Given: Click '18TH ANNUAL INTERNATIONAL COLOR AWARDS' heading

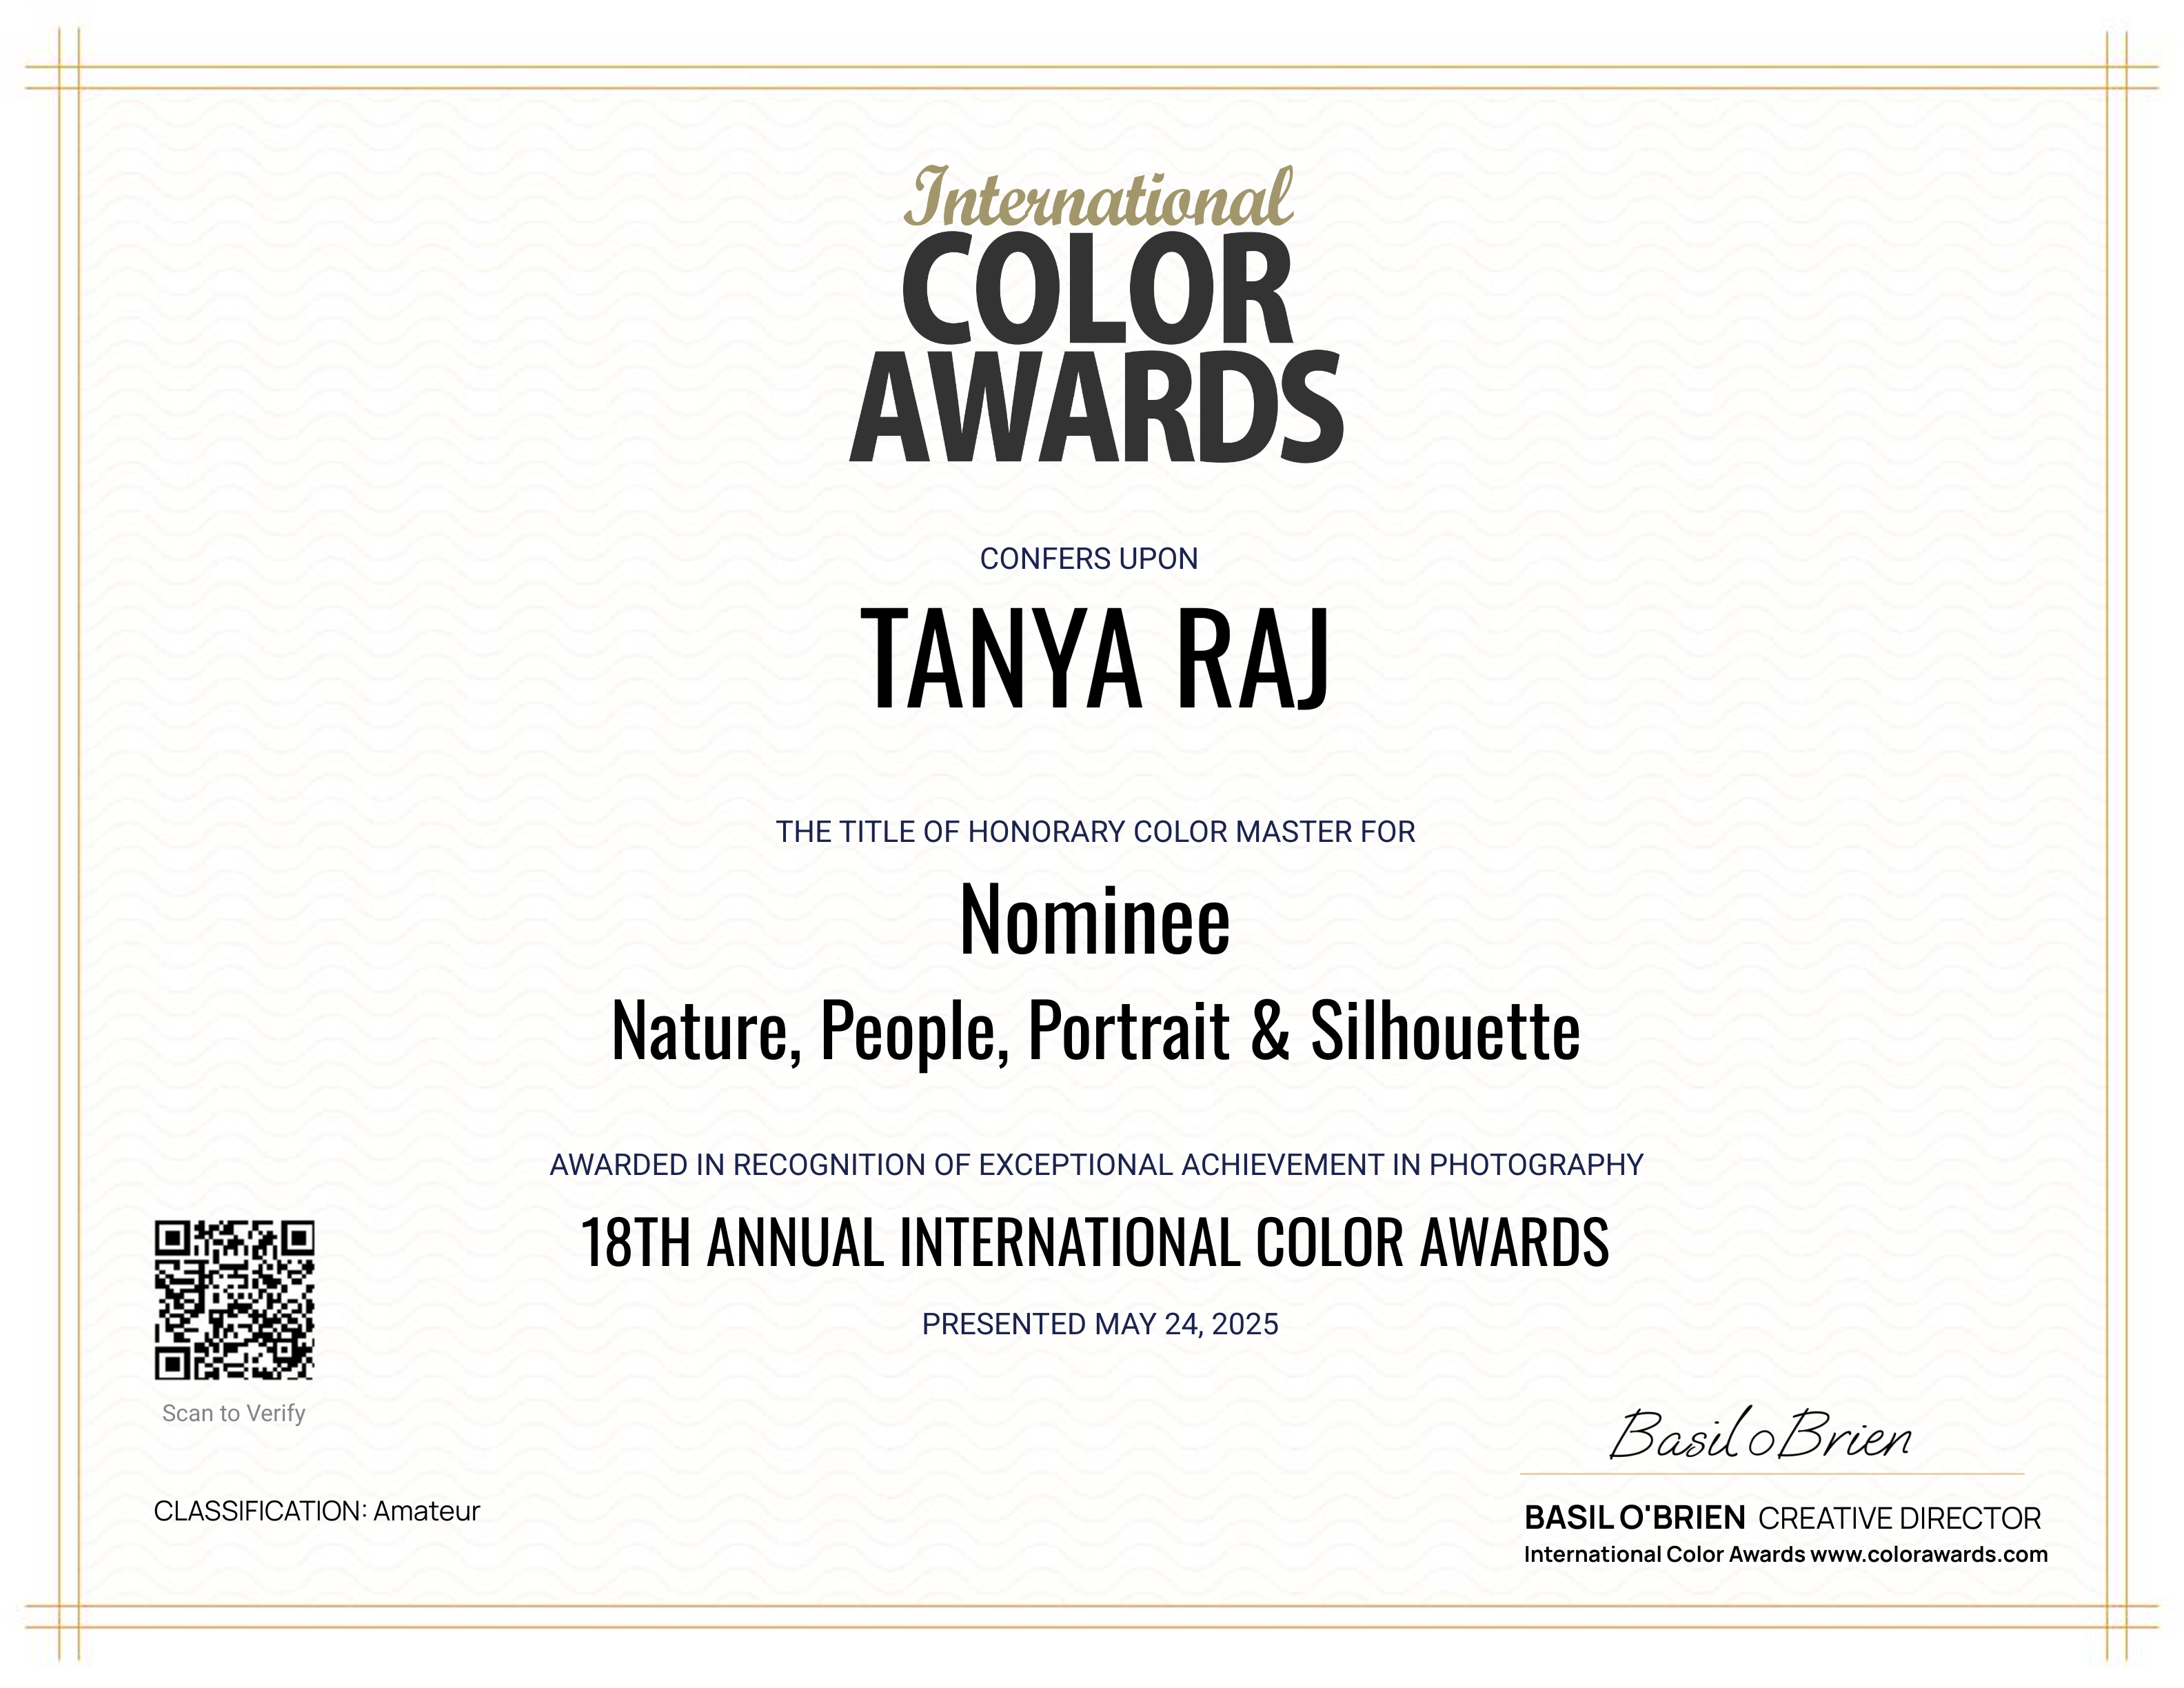Looking at the screenshot, I should pos(1095,1243).
